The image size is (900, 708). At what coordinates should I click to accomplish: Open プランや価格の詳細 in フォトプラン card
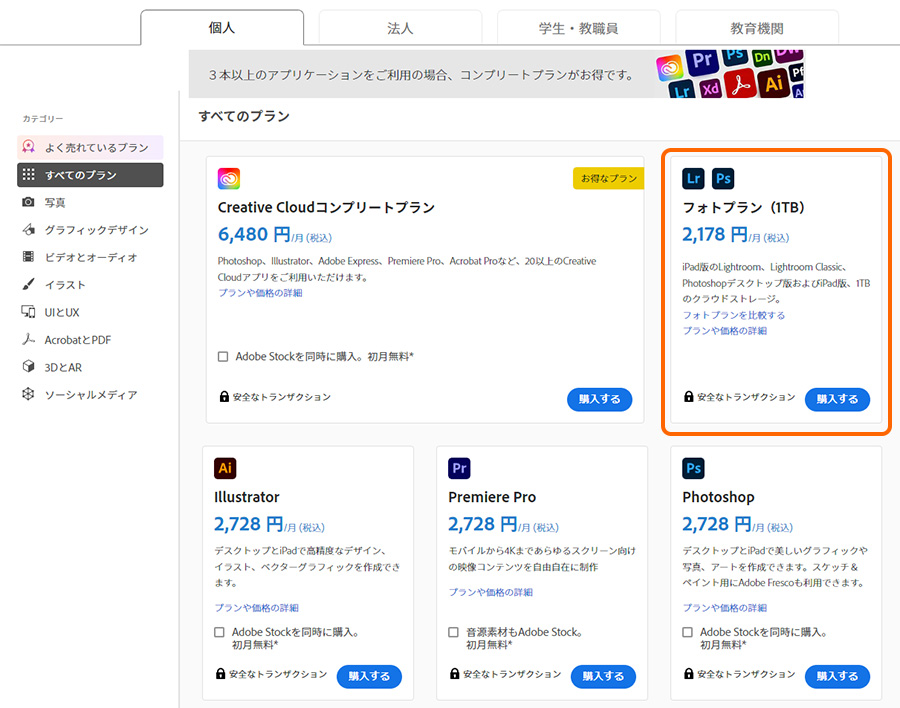(724, 331)
